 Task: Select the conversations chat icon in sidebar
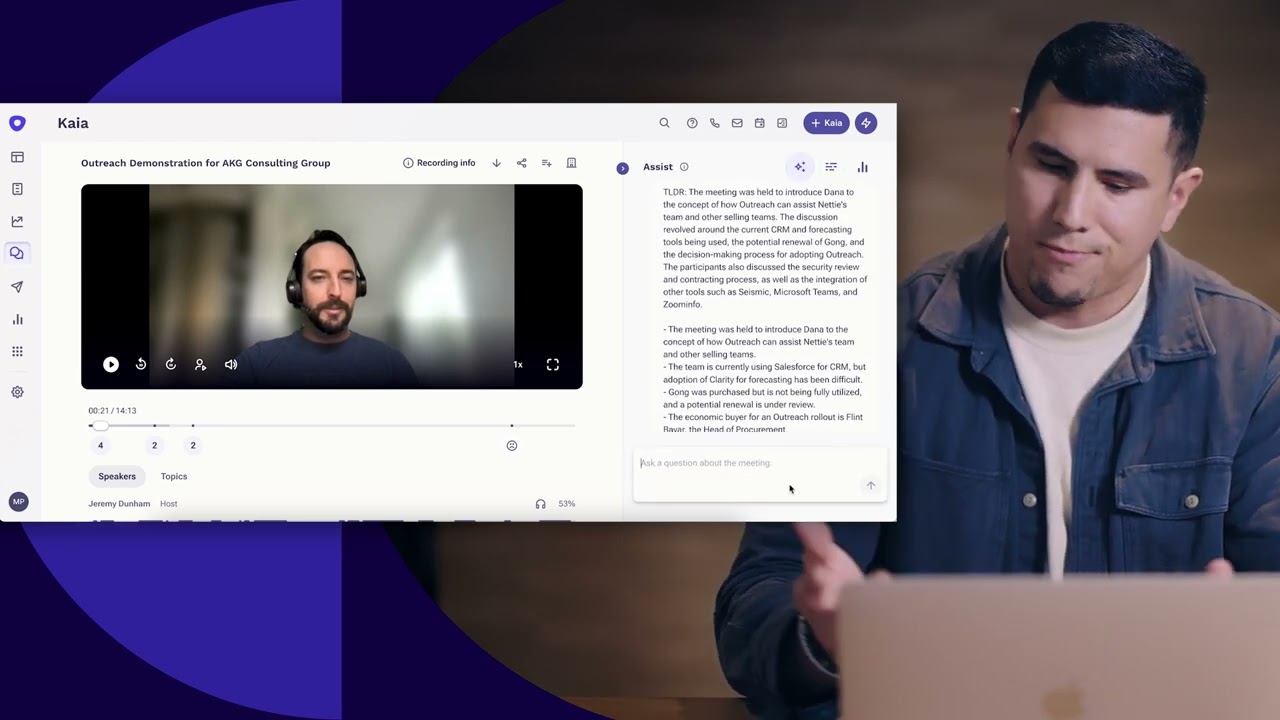17,254
